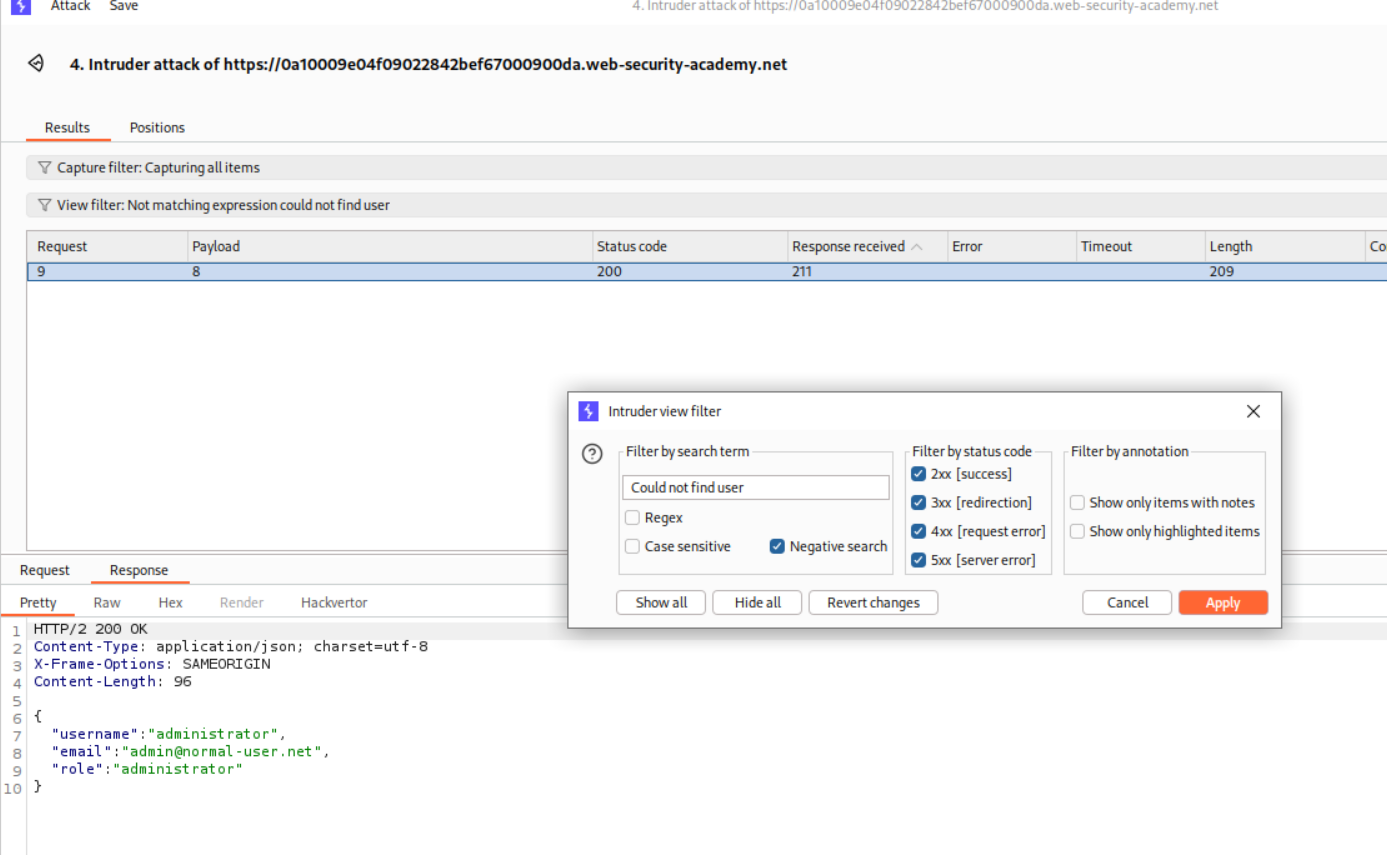Check Show only highlighted items

(1077, 531)
